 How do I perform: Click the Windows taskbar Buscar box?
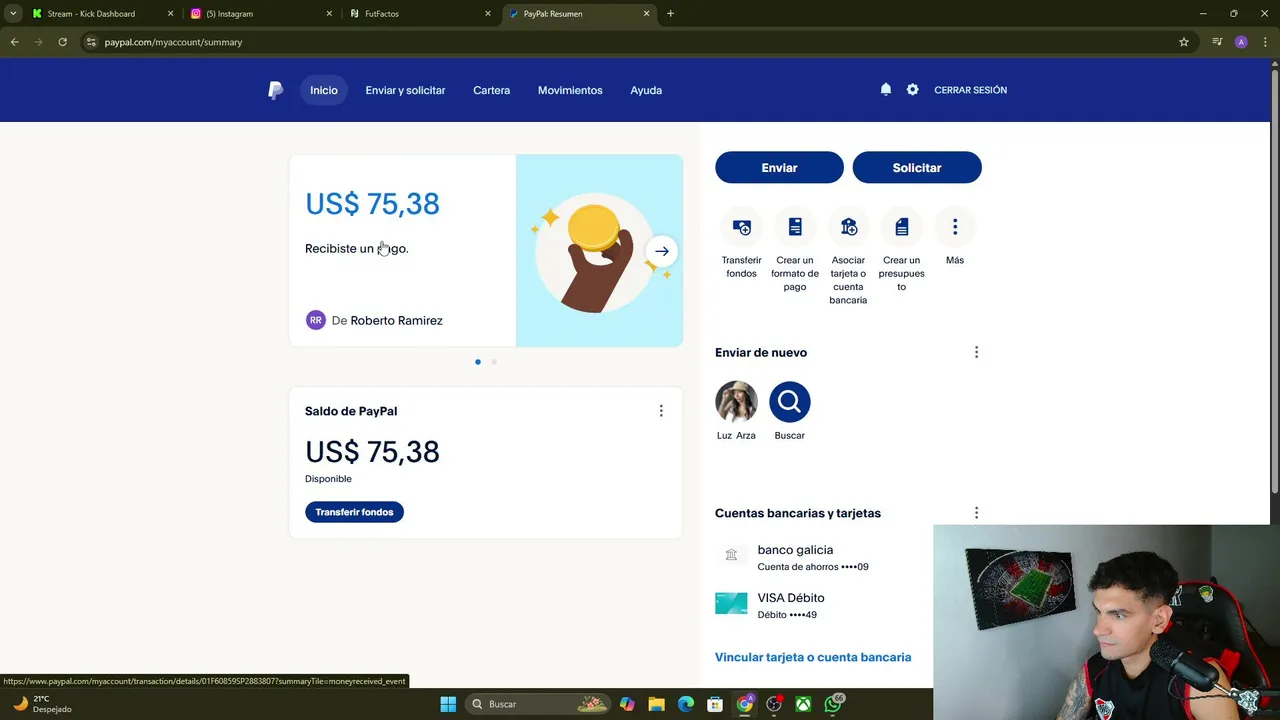[540, 704]
